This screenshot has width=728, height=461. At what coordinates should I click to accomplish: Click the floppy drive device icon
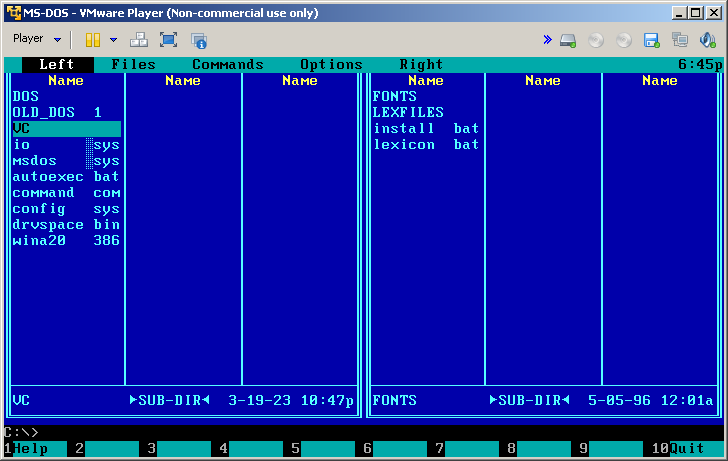coord(651,40)
